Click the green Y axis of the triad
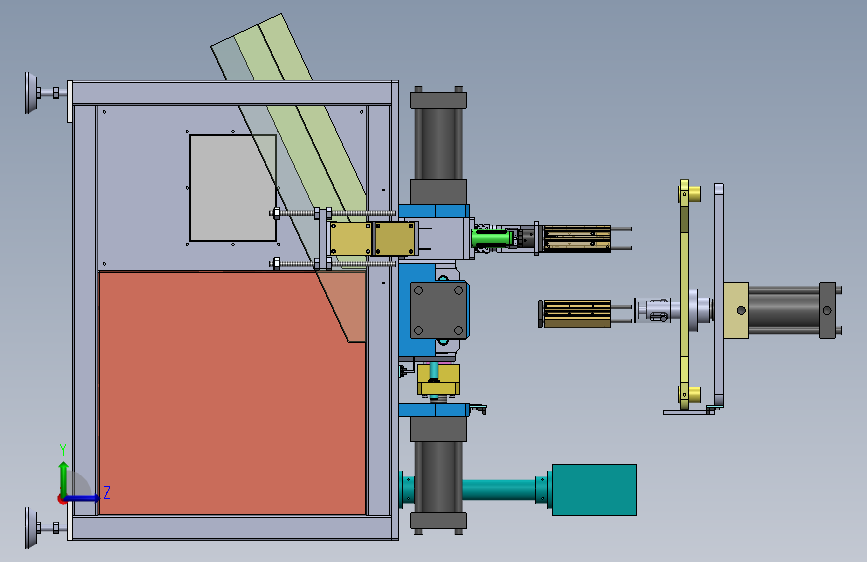867x562 pixels. [x=64, y=478]
